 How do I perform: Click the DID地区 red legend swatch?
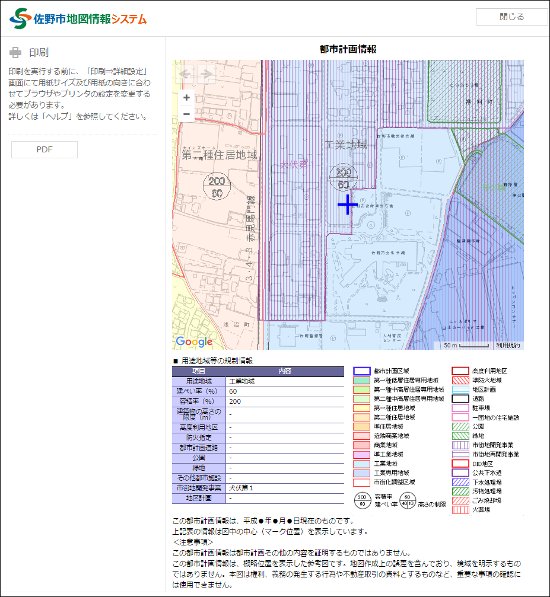[x=460, y=463]
